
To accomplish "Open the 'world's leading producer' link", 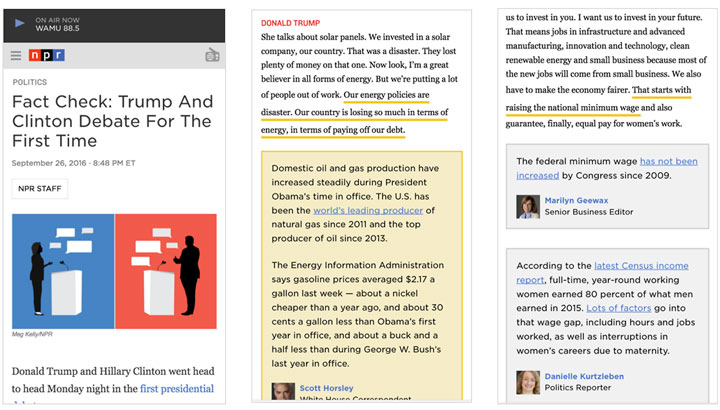I will point(368,211).
